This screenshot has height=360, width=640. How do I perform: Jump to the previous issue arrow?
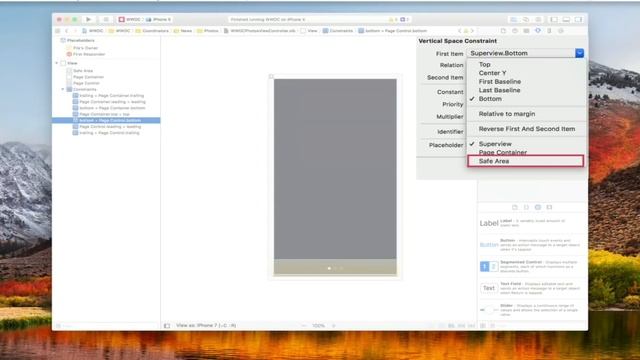click(460, 31)
